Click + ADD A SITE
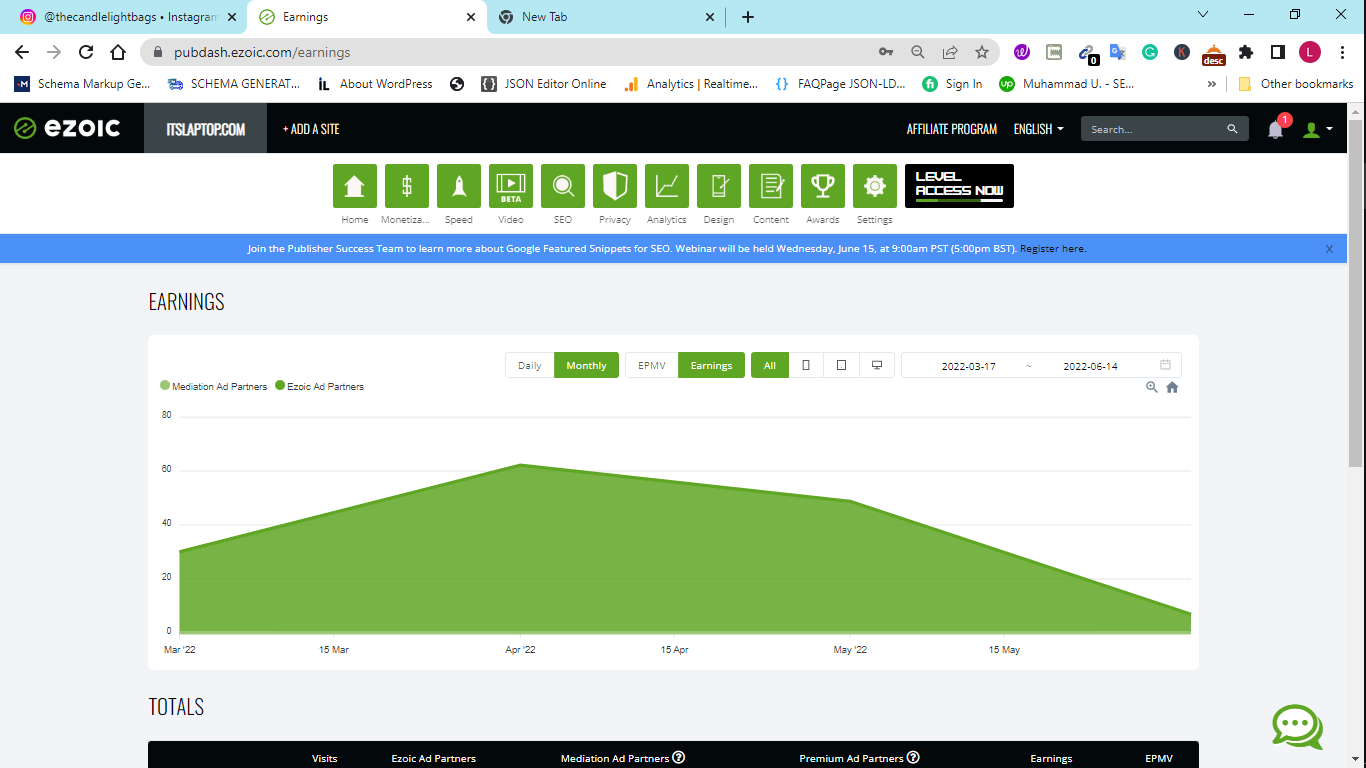The width and height of the screenshot is (1366, 768). [x=311, y=129]
